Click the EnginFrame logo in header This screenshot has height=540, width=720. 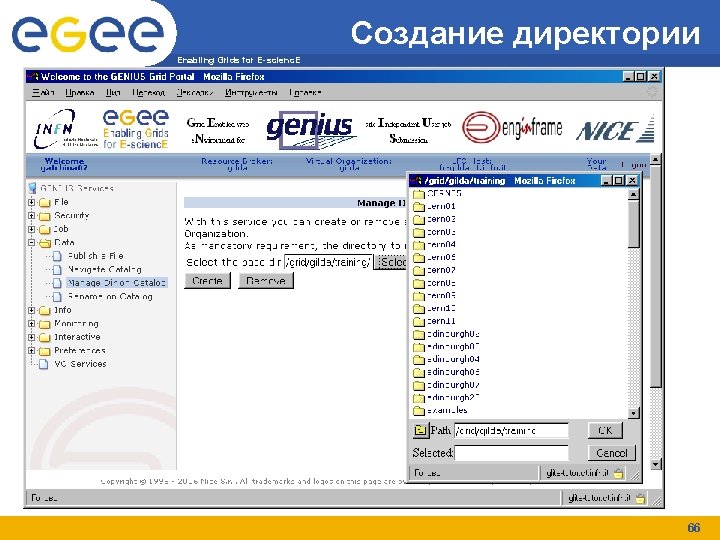pos(512,127)
